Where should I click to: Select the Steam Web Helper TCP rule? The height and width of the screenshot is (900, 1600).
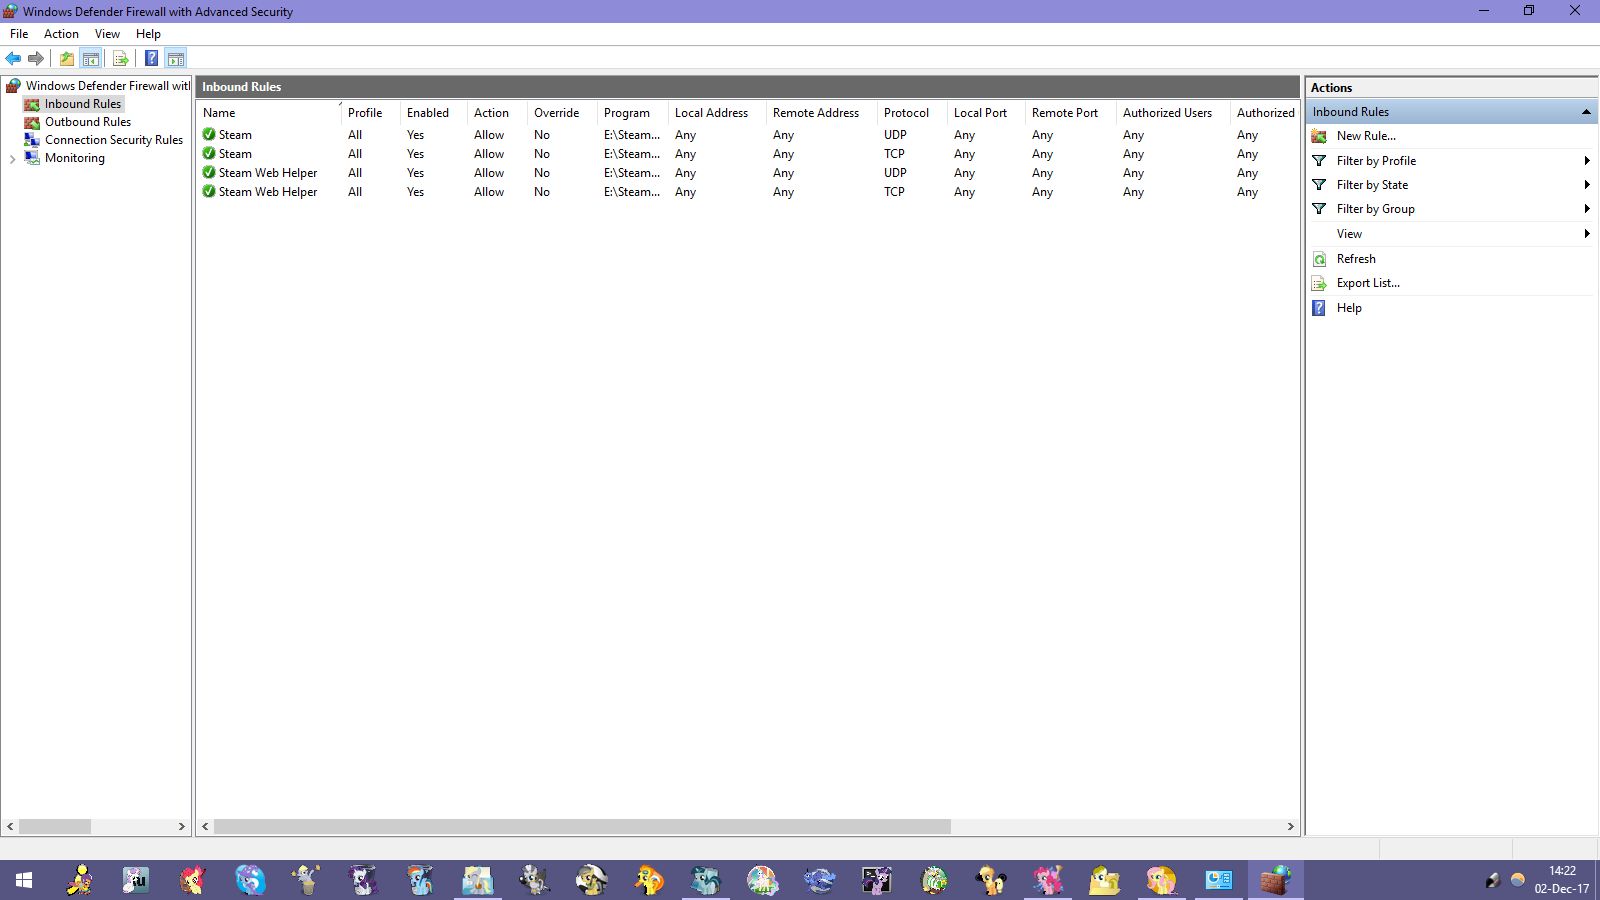tap(748, 192)
